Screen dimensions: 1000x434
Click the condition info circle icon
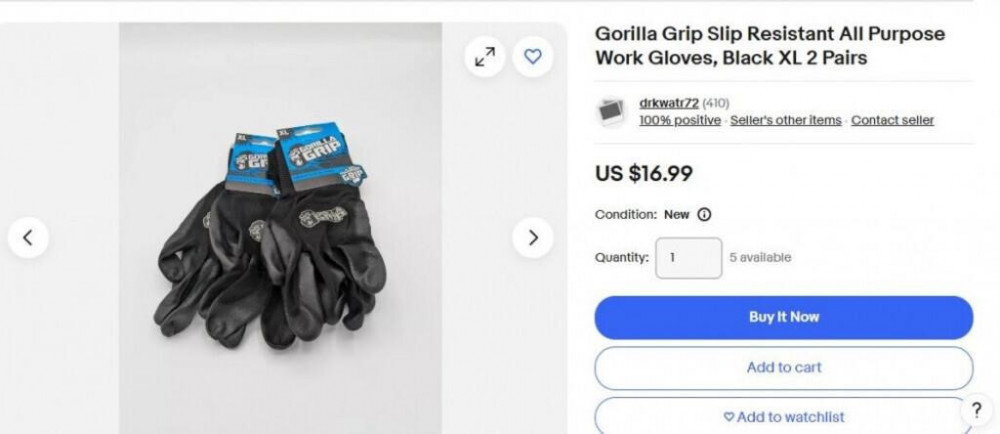click(x=704, y=215)
